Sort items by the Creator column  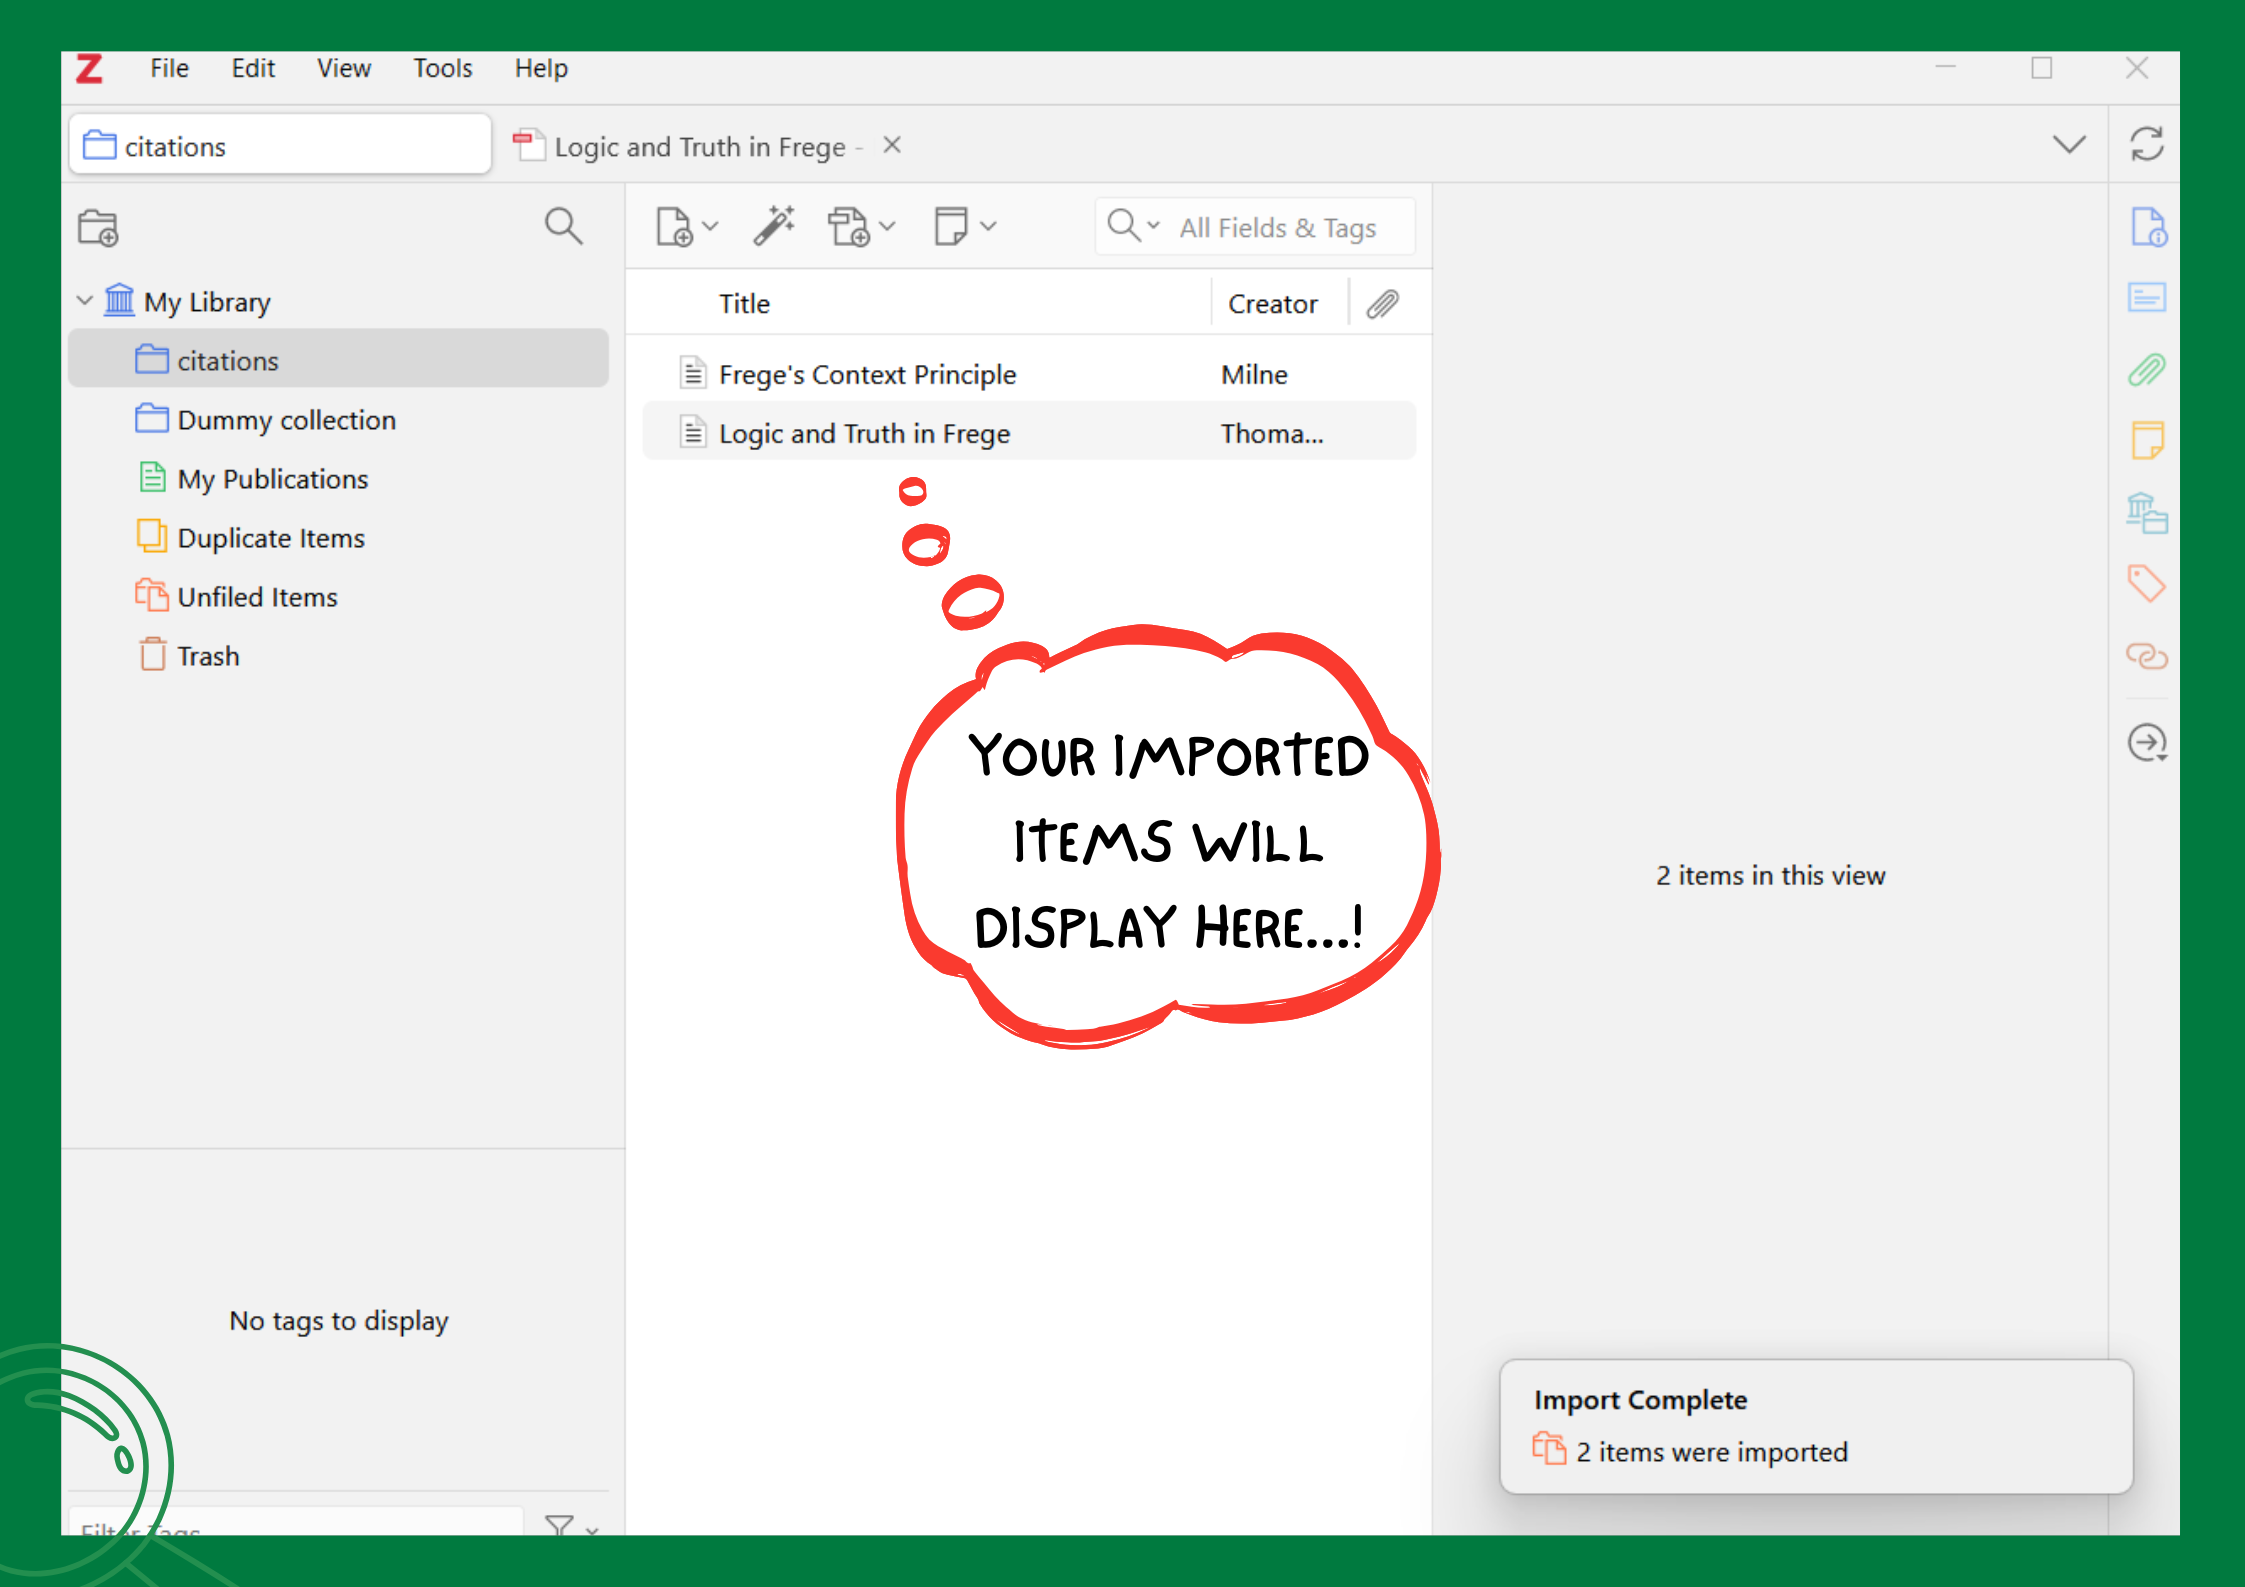tap(1272, 304)
